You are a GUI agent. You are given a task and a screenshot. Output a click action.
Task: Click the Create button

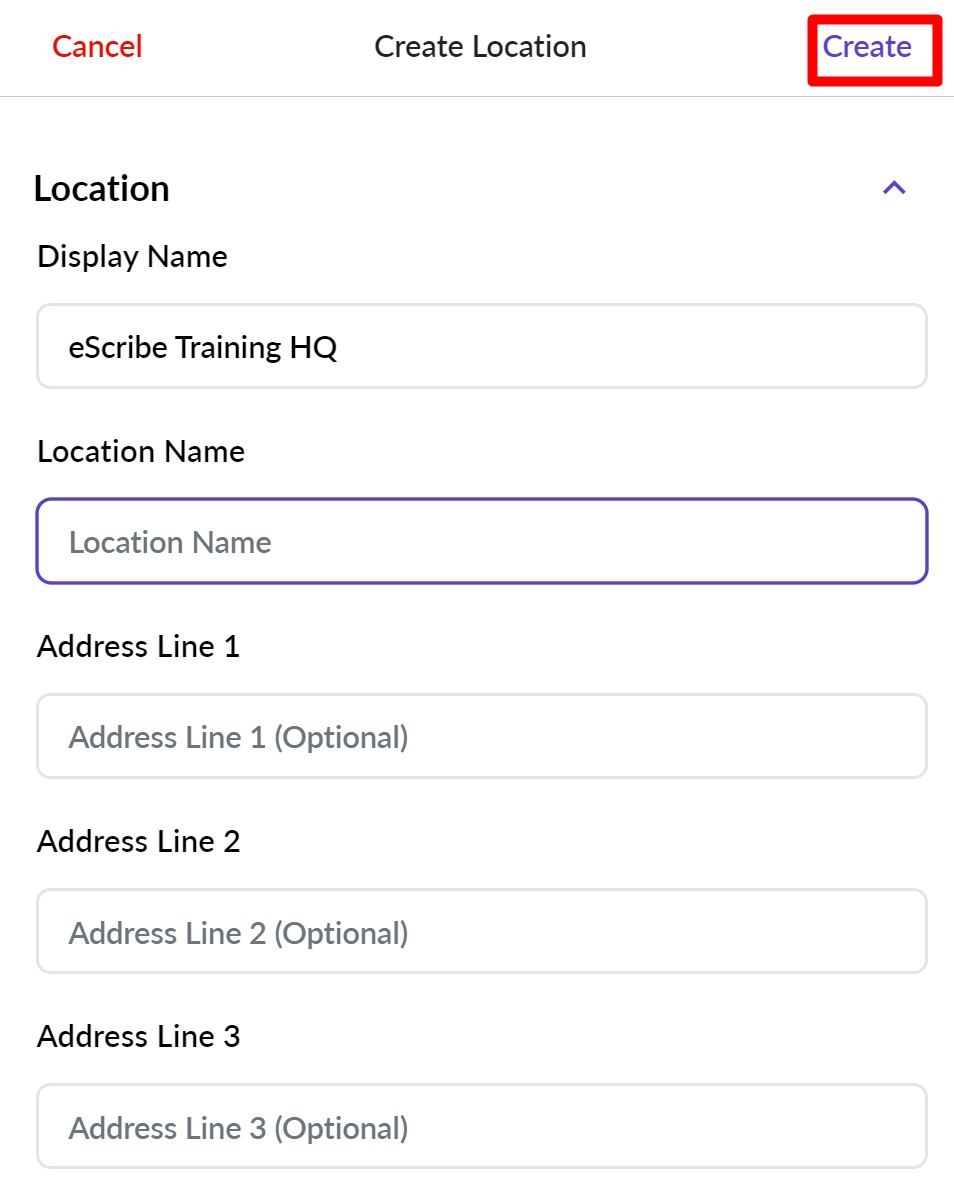point(867,47)
